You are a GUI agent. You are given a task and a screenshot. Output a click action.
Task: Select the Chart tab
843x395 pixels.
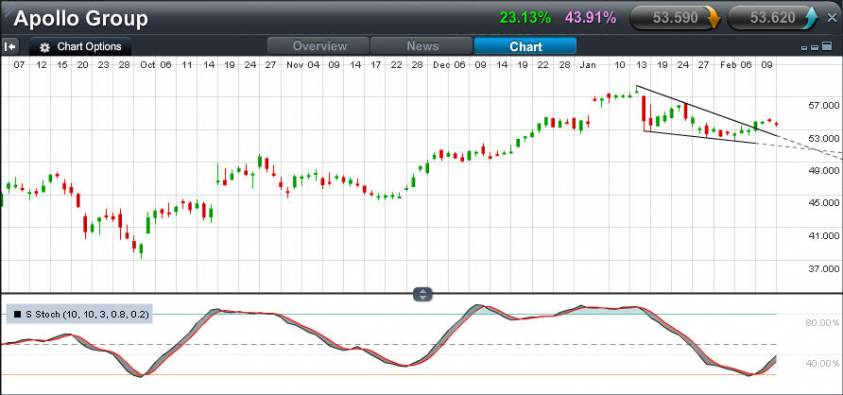pyautogui.click(x=525, y=46)
